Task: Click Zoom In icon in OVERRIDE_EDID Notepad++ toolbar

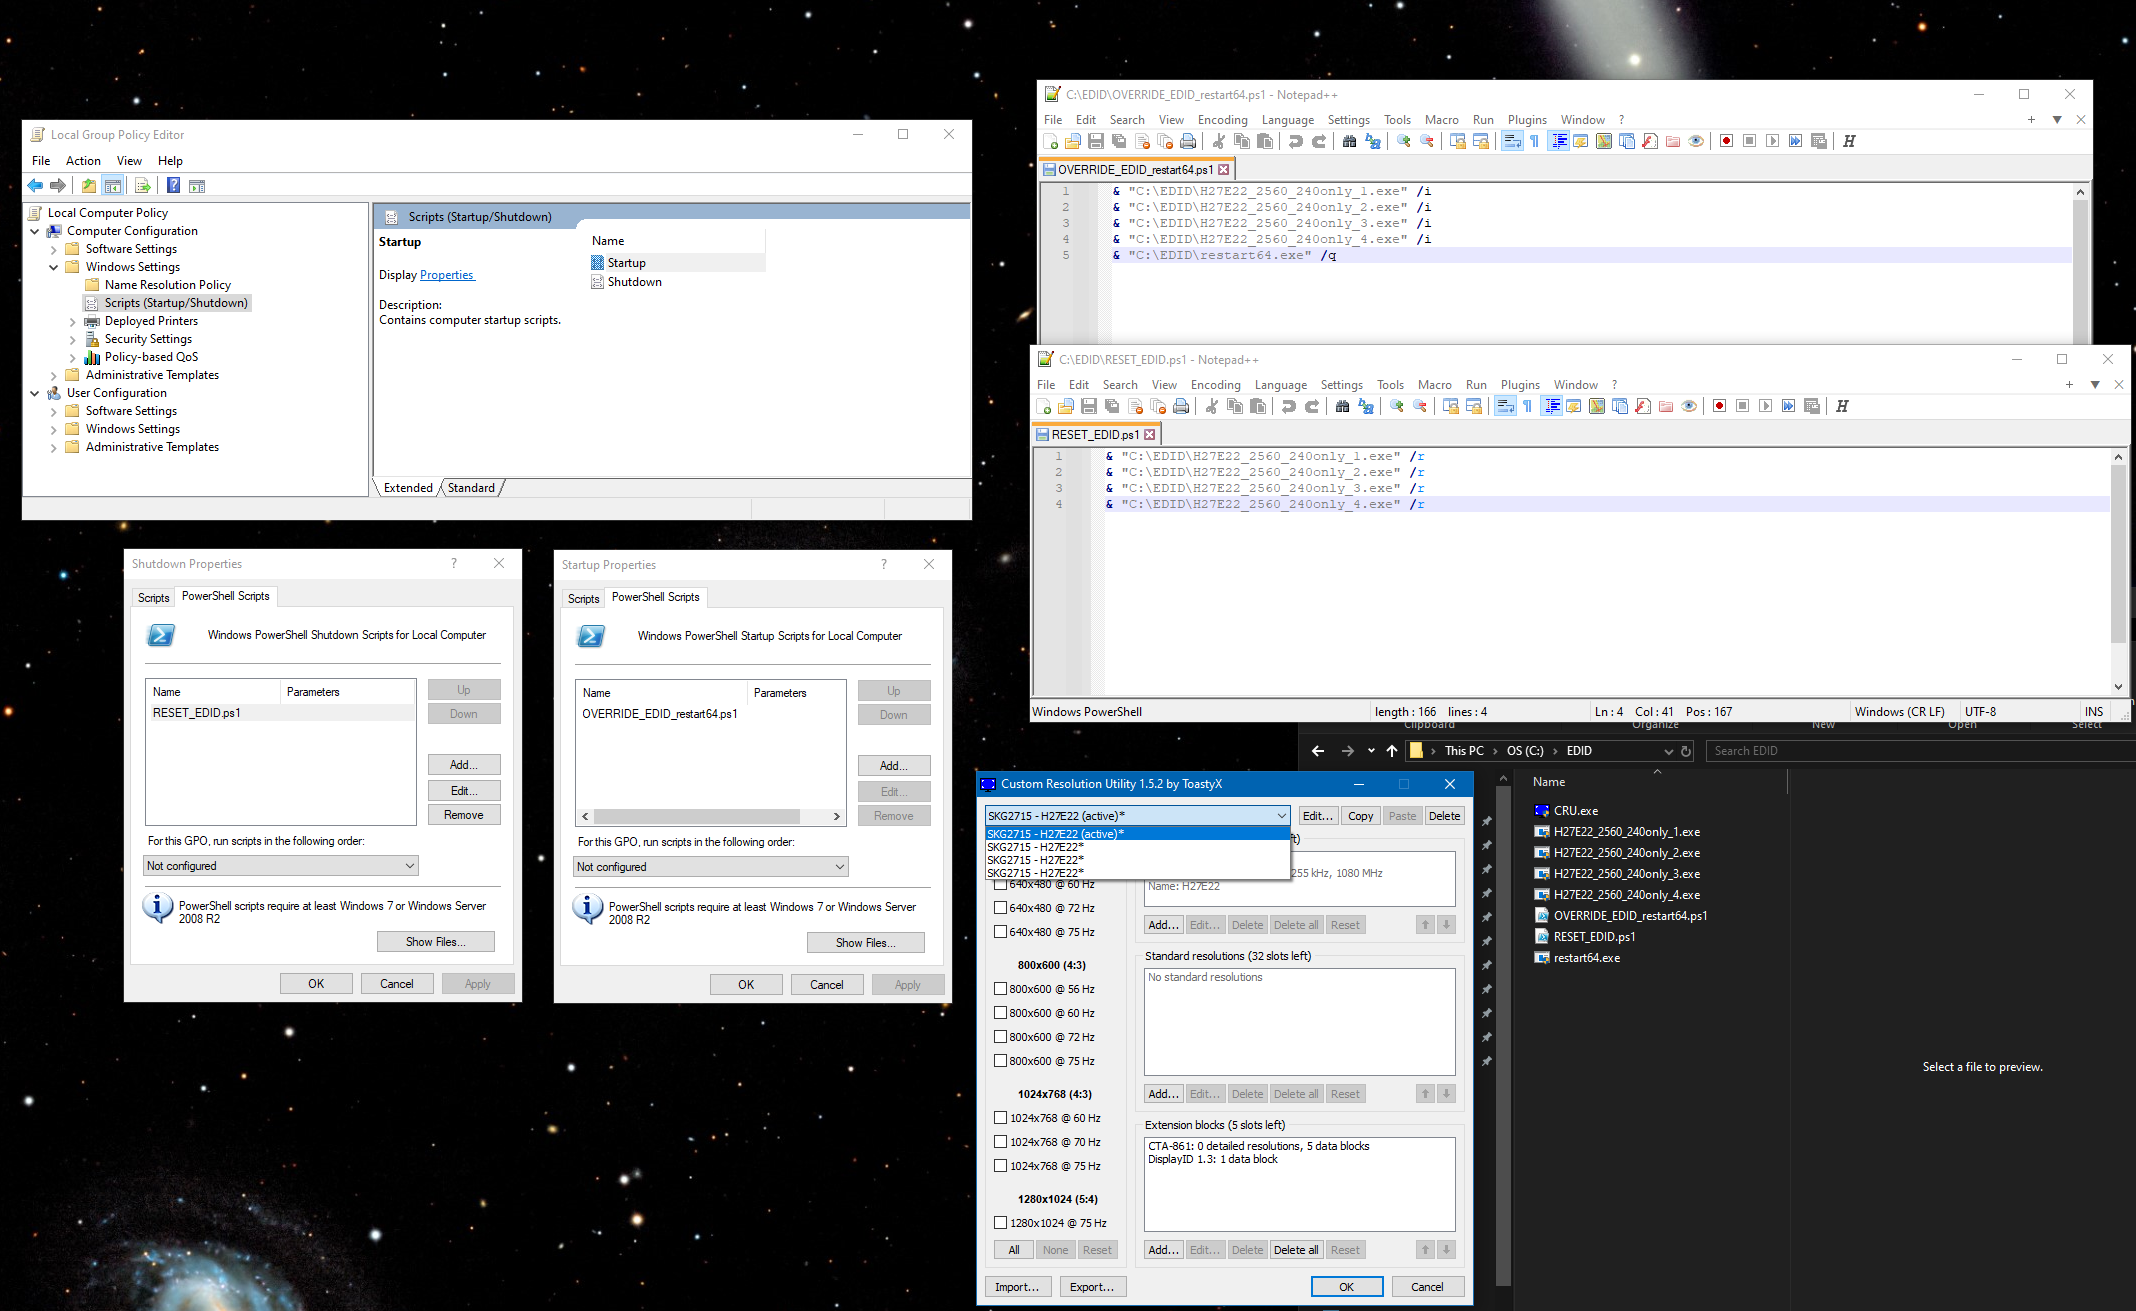Action: click(x=1403, y=141)
